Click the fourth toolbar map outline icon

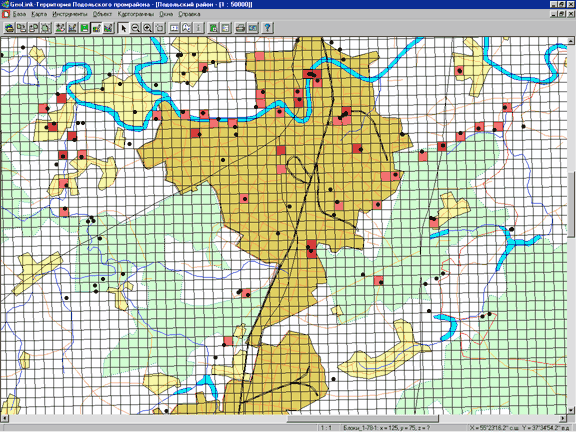(x=46, y=28)
